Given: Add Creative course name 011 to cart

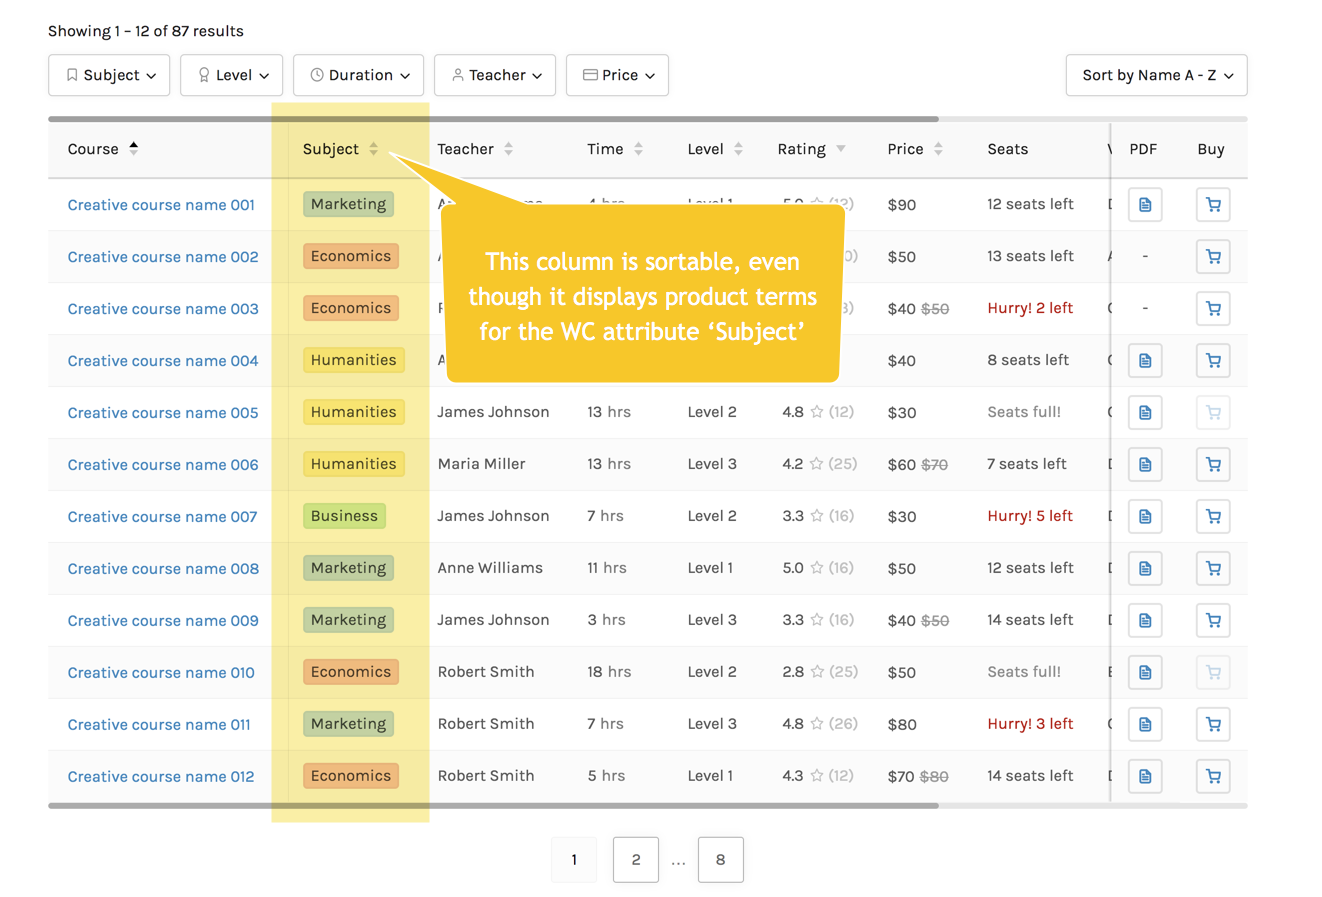Looking at the screenshot, I should [1213, 725].
